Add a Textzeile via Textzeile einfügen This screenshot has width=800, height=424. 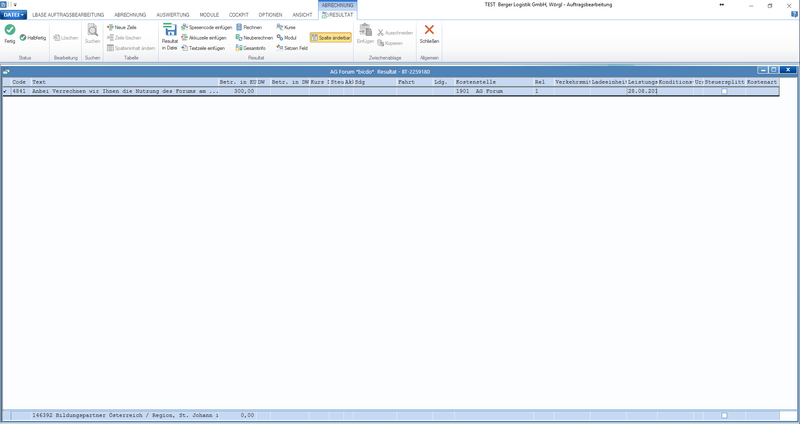coord(203,48)
